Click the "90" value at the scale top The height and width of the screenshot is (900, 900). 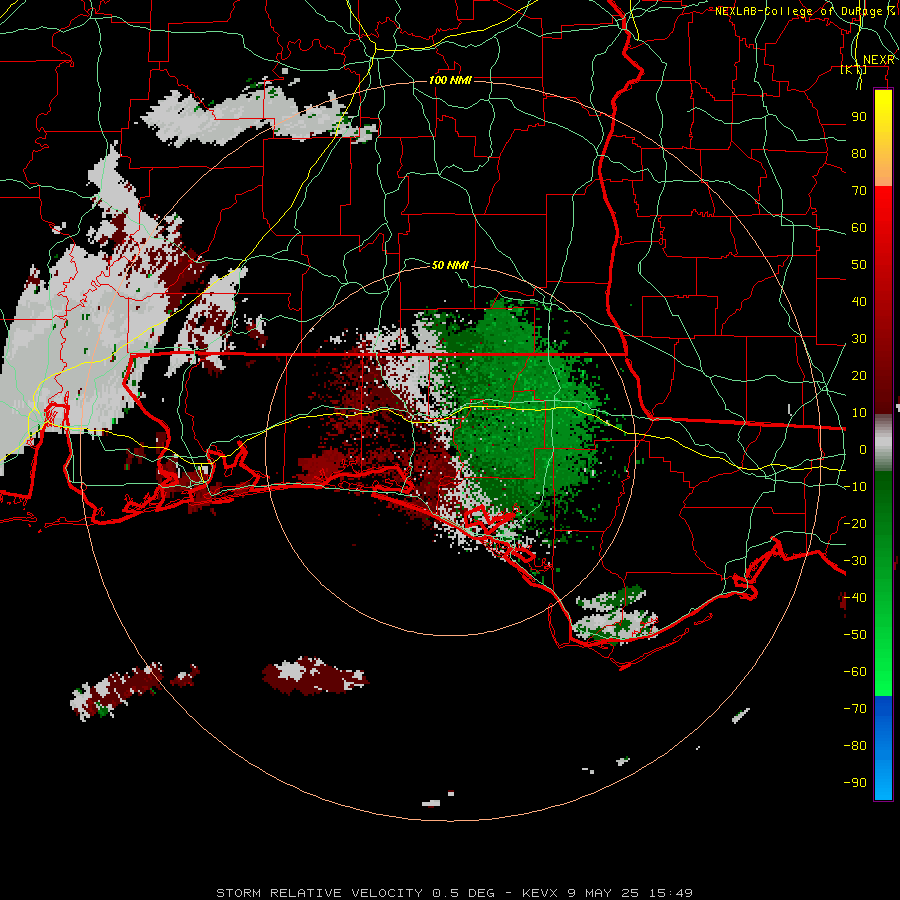tap(859, 117)
